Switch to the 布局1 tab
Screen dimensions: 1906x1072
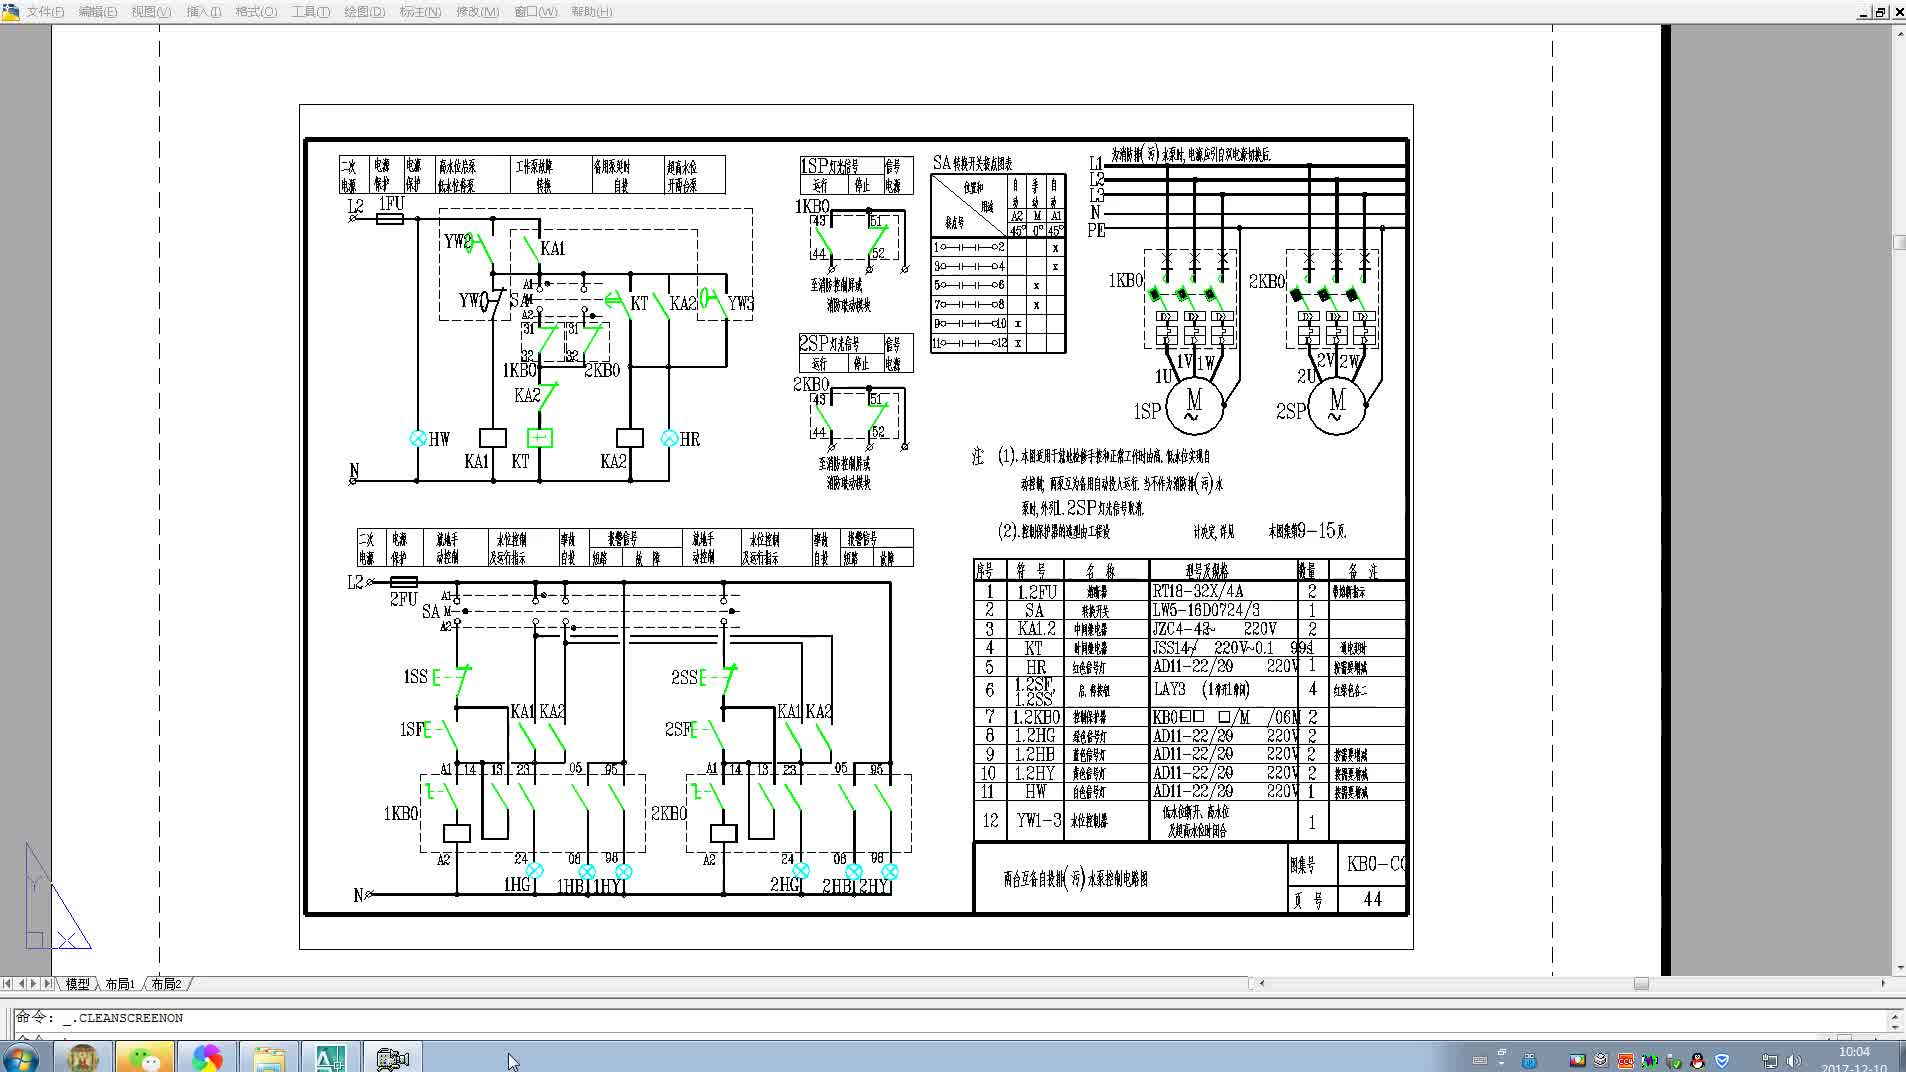coord(120,984)
